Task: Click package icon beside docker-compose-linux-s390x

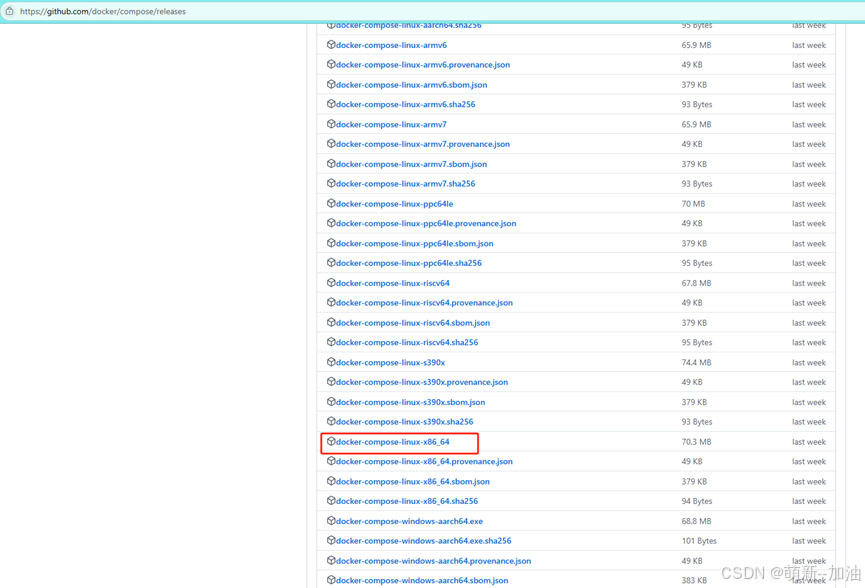Action: point(331,362)
